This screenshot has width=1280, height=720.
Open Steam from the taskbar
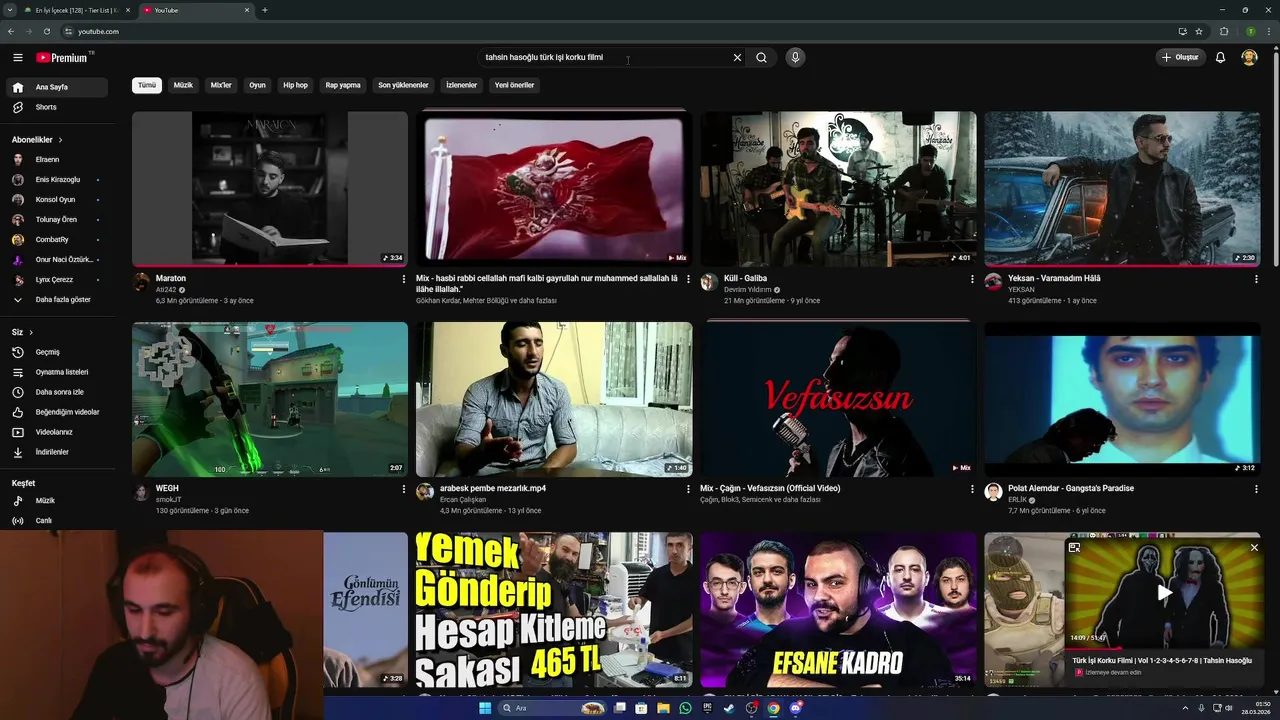point(729,708)
